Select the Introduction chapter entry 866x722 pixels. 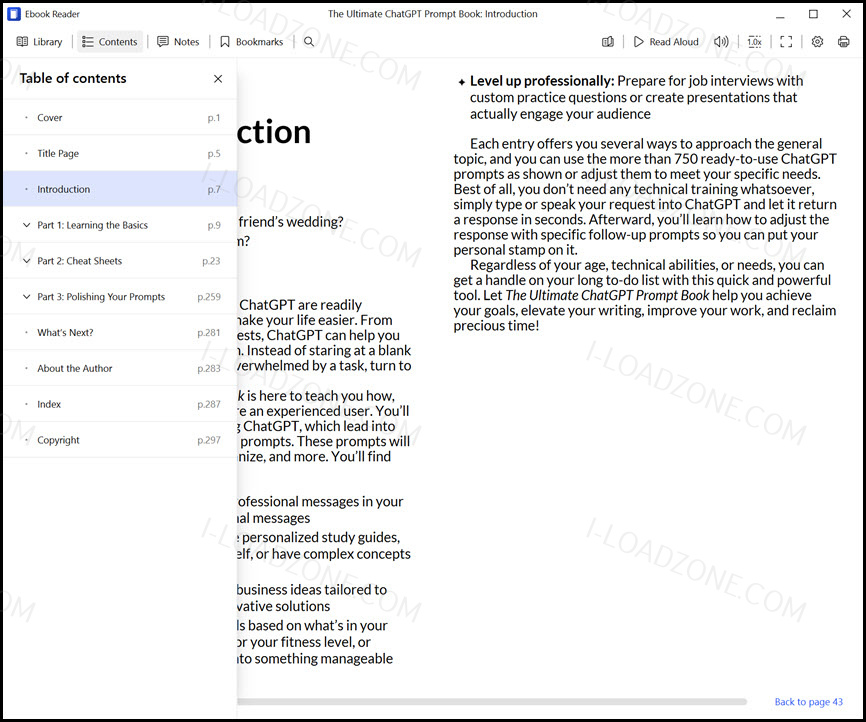click(x=120, y=189)
